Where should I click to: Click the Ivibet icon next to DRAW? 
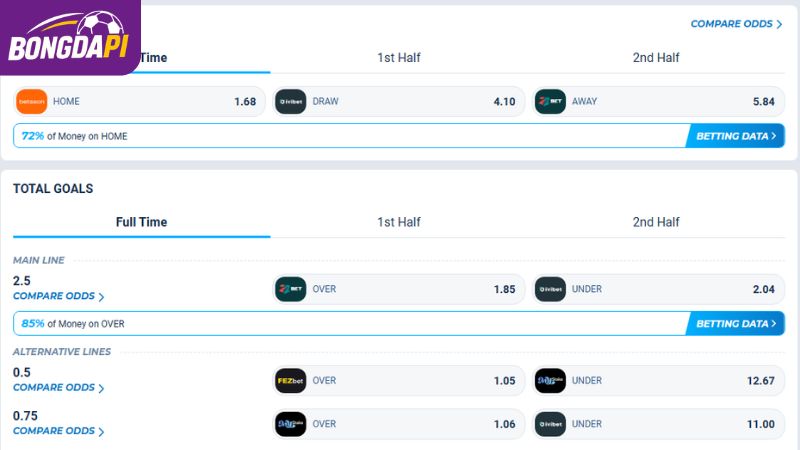291,102
